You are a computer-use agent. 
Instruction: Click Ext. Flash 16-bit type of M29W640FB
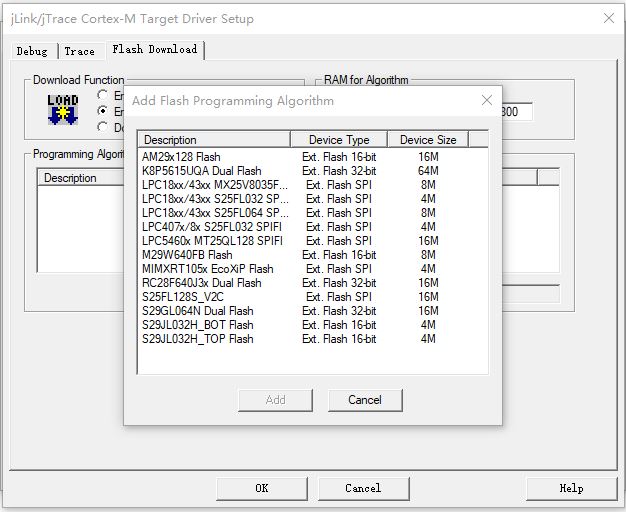coord(339,255)
